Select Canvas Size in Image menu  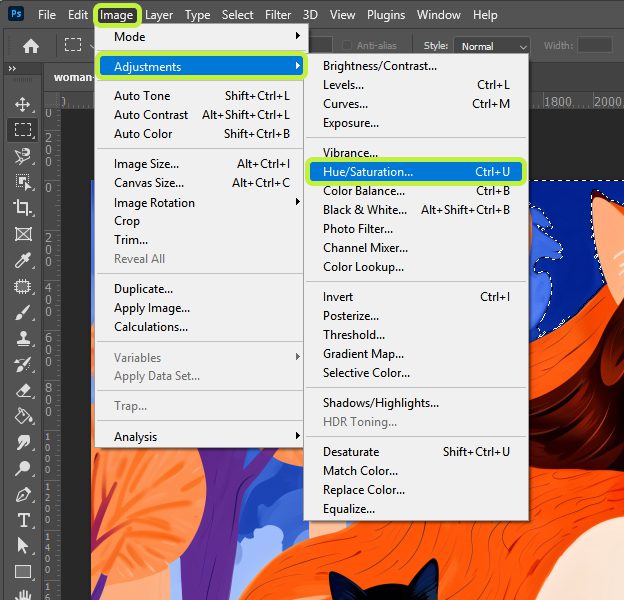coord(201,183)
